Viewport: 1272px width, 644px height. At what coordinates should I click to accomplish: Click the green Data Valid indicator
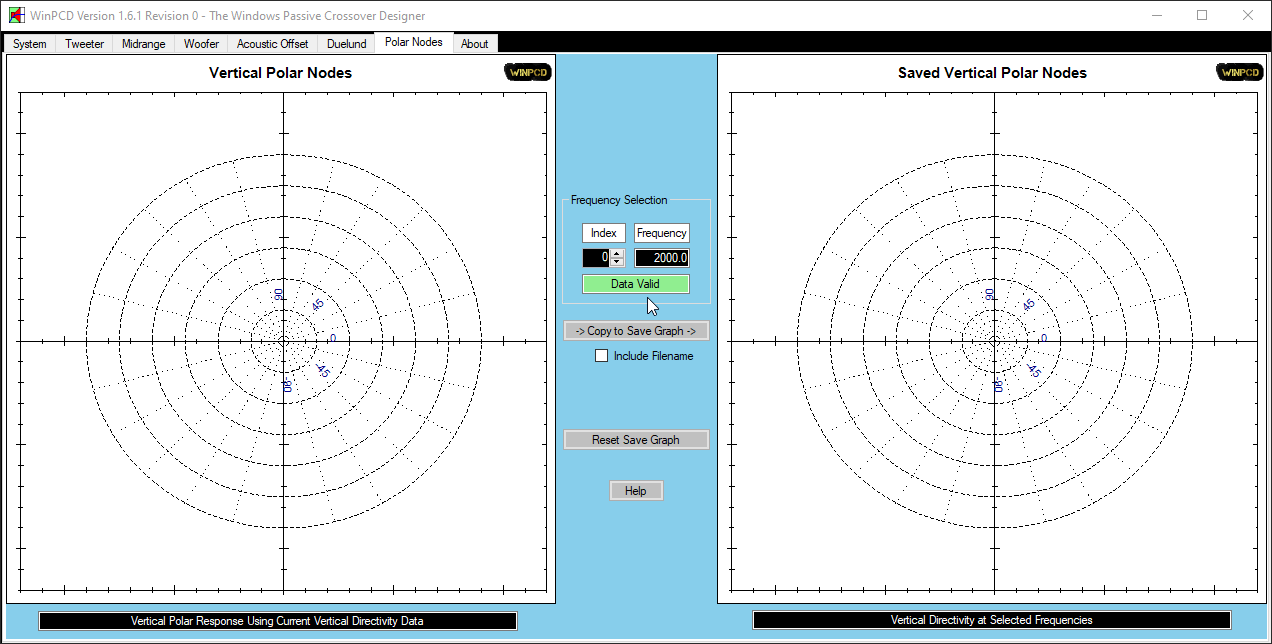point(635,284)
